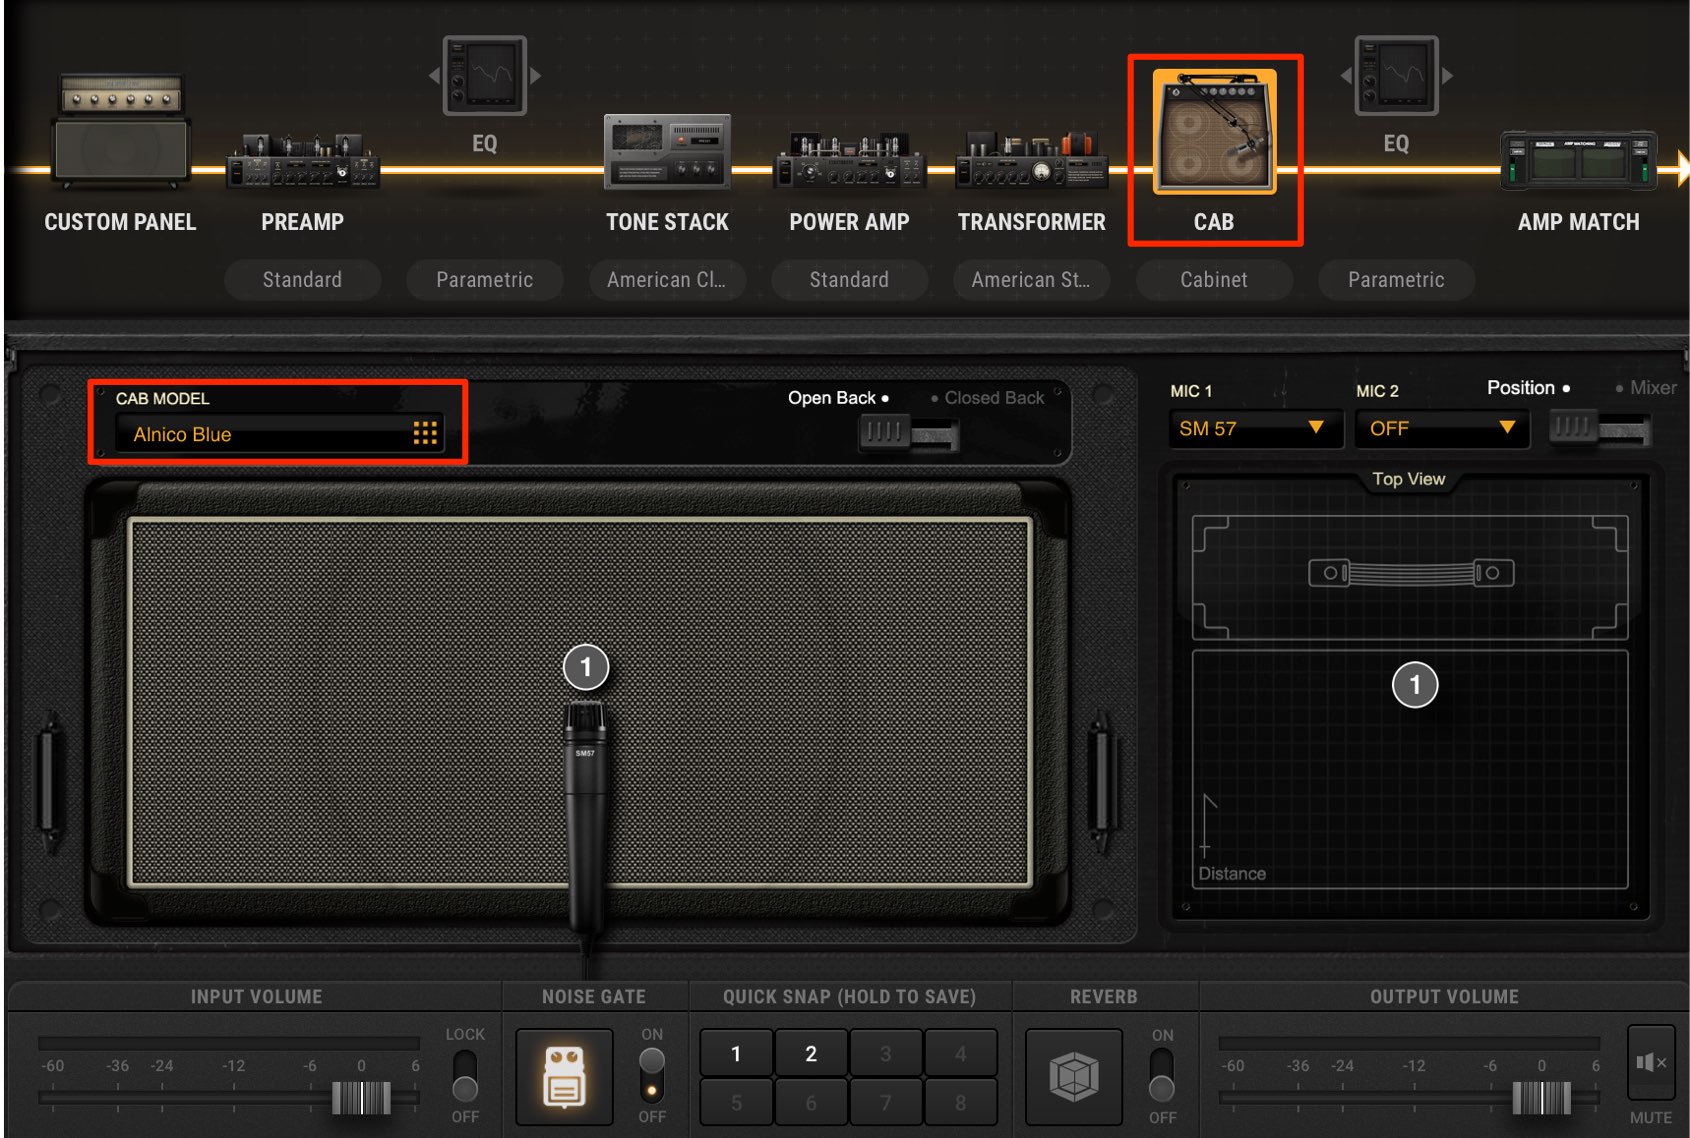The image size is (1690, 1138).
Task: Click the Amp Match module icon
Action: click(x=1579, y=160)
